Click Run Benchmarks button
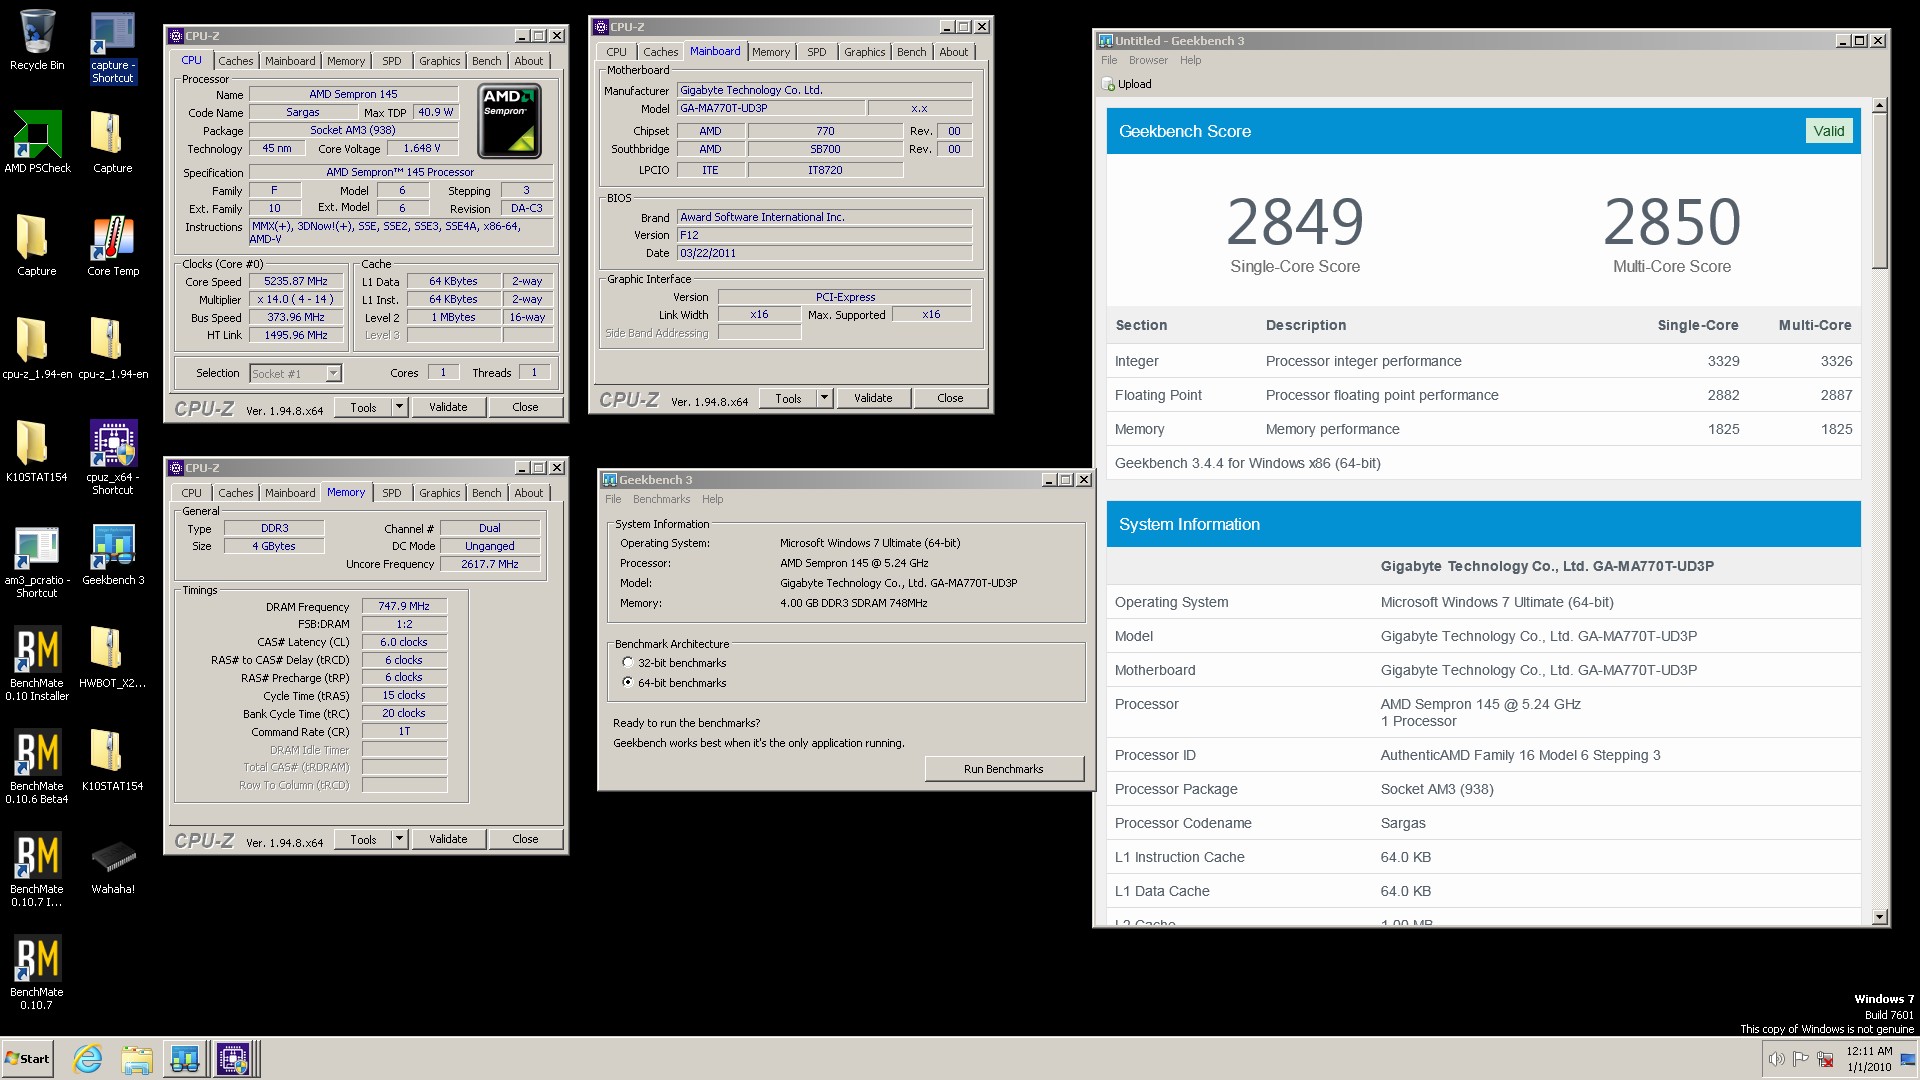This screenshot has width=1920, height=1080. [1004, 769]
